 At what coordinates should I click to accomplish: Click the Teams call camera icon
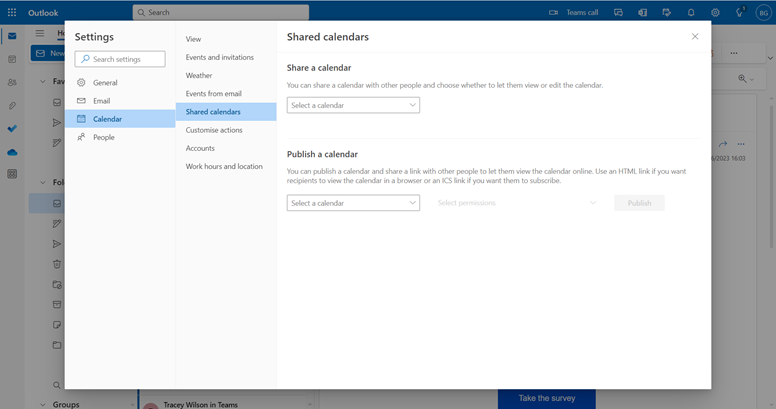554,12
